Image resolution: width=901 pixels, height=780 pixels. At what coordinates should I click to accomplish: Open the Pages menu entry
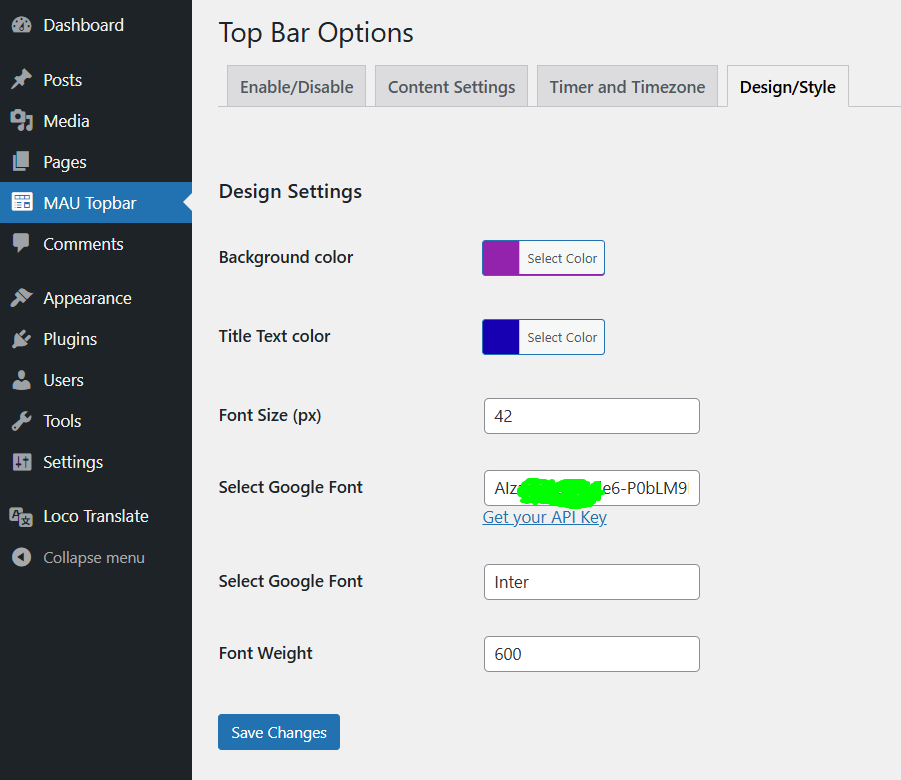coord(96,162)
